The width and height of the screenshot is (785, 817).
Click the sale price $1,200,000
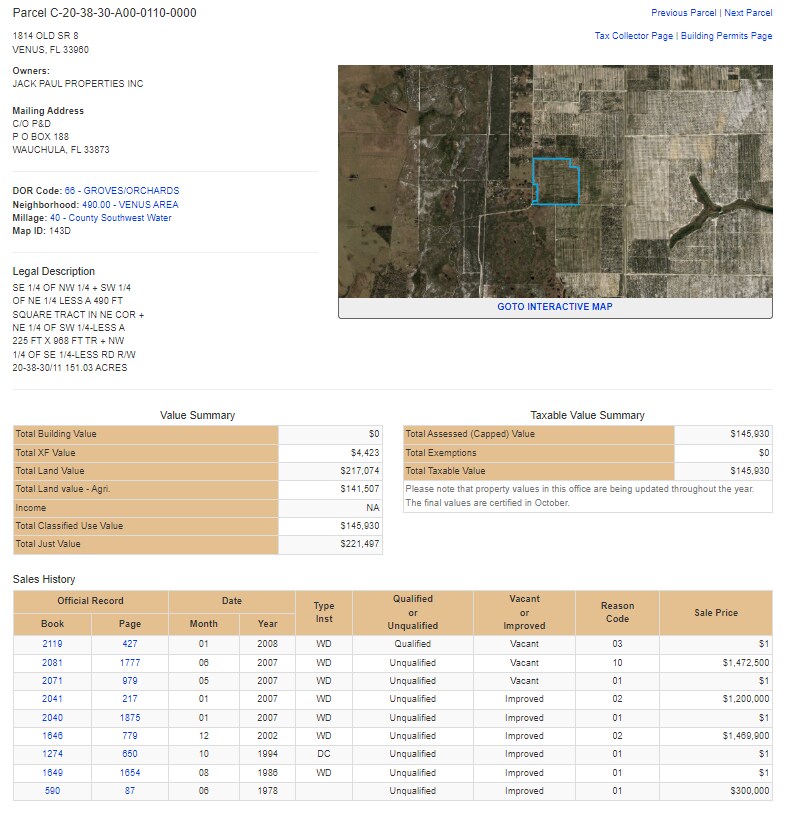[745, 699]
